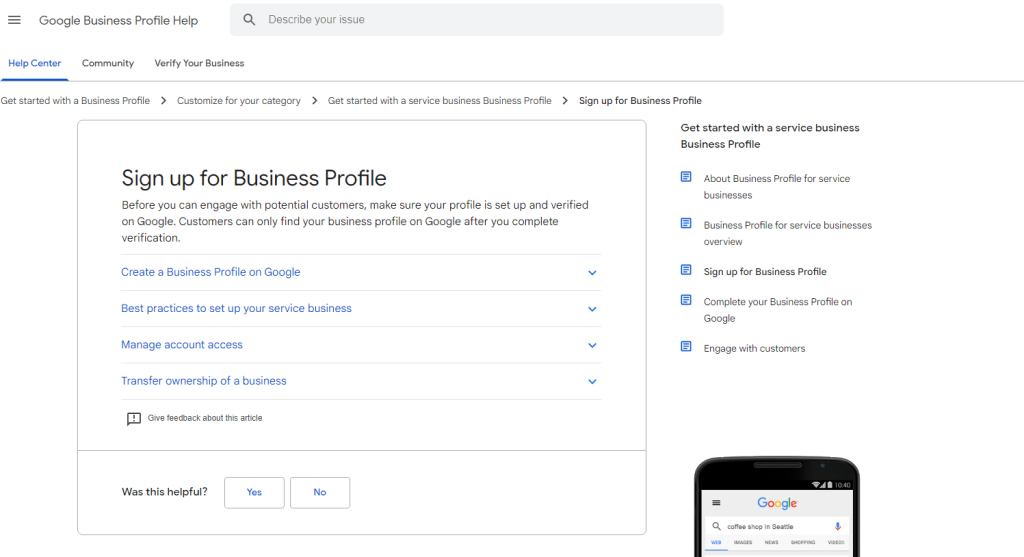Screen dimensions: 1024x557
Task: Switch to the Help Center tab
Action: tap(35, 63)
